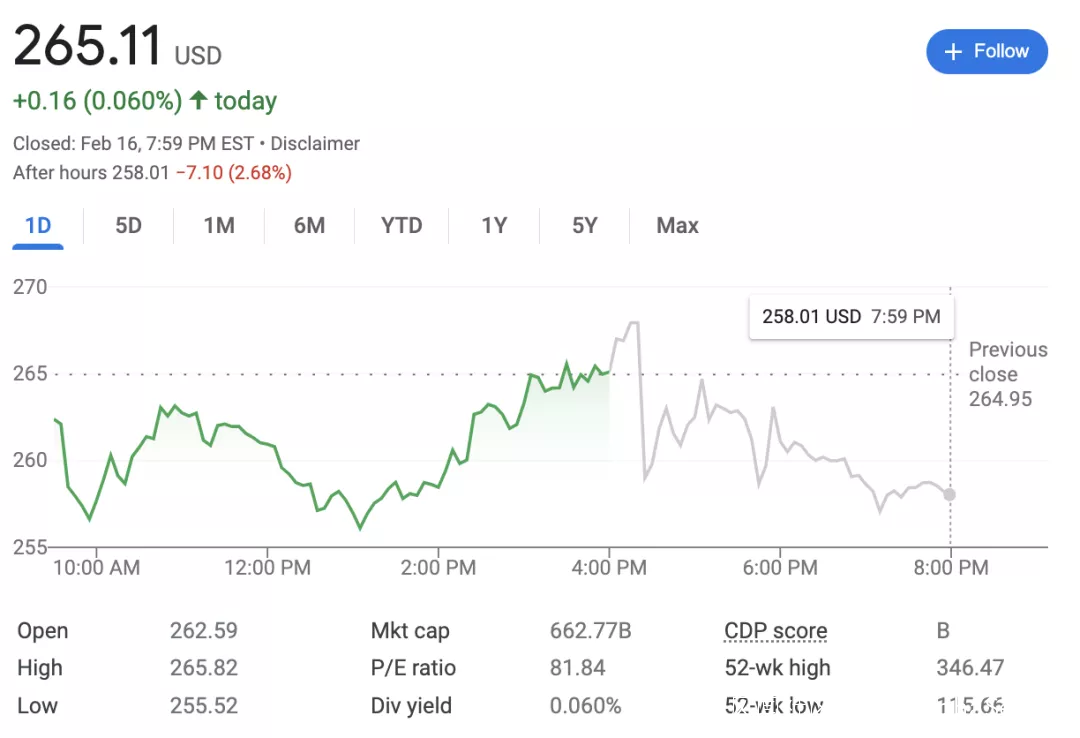Select the YTD tab
1080x738 pixels.
(x=402, y=226)
